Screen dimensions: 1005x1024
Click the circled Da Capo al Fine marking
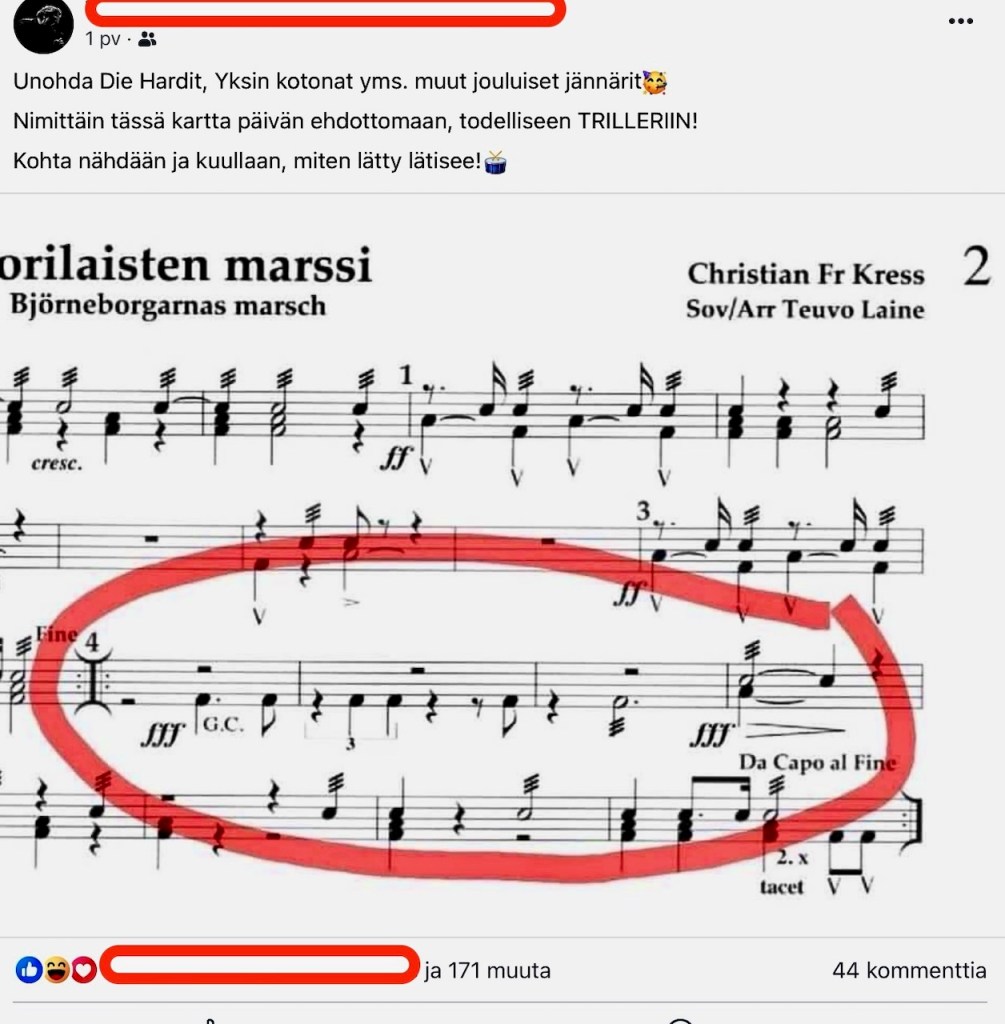(x=817, y=762)
